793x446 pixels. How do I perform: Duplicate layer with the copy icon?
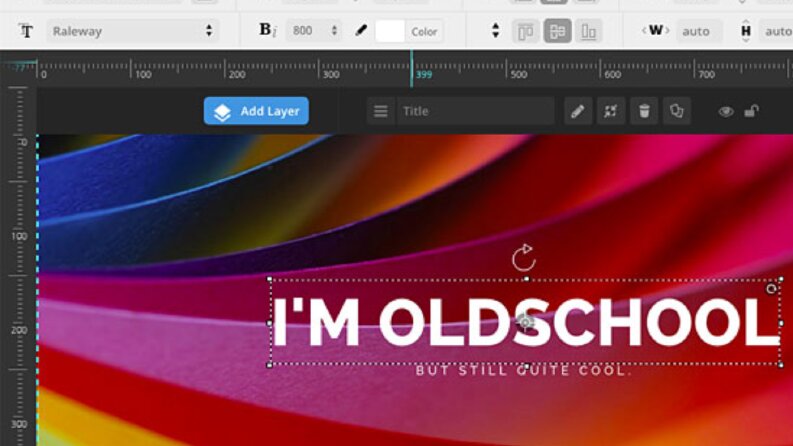677,111
